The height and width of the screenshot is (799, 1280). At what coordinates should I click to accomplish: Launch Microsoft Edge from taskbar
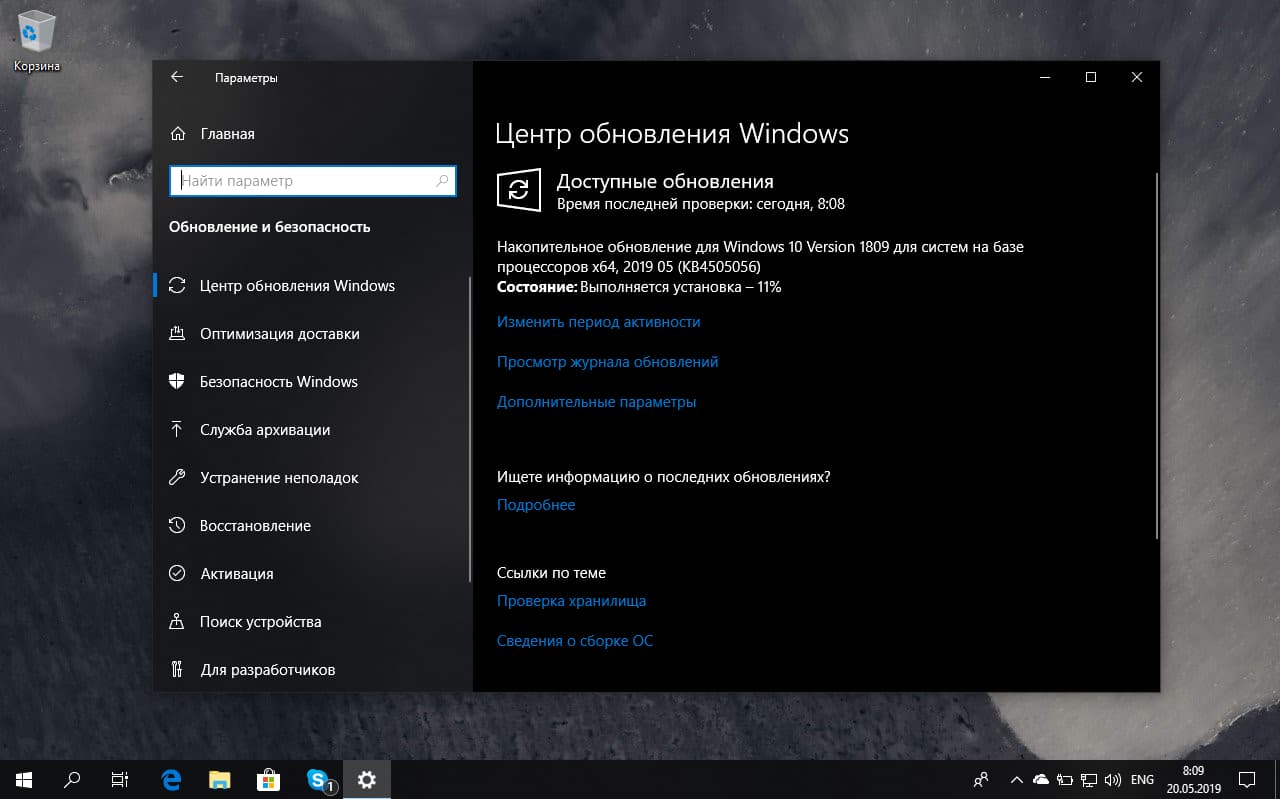coord(170,779)
